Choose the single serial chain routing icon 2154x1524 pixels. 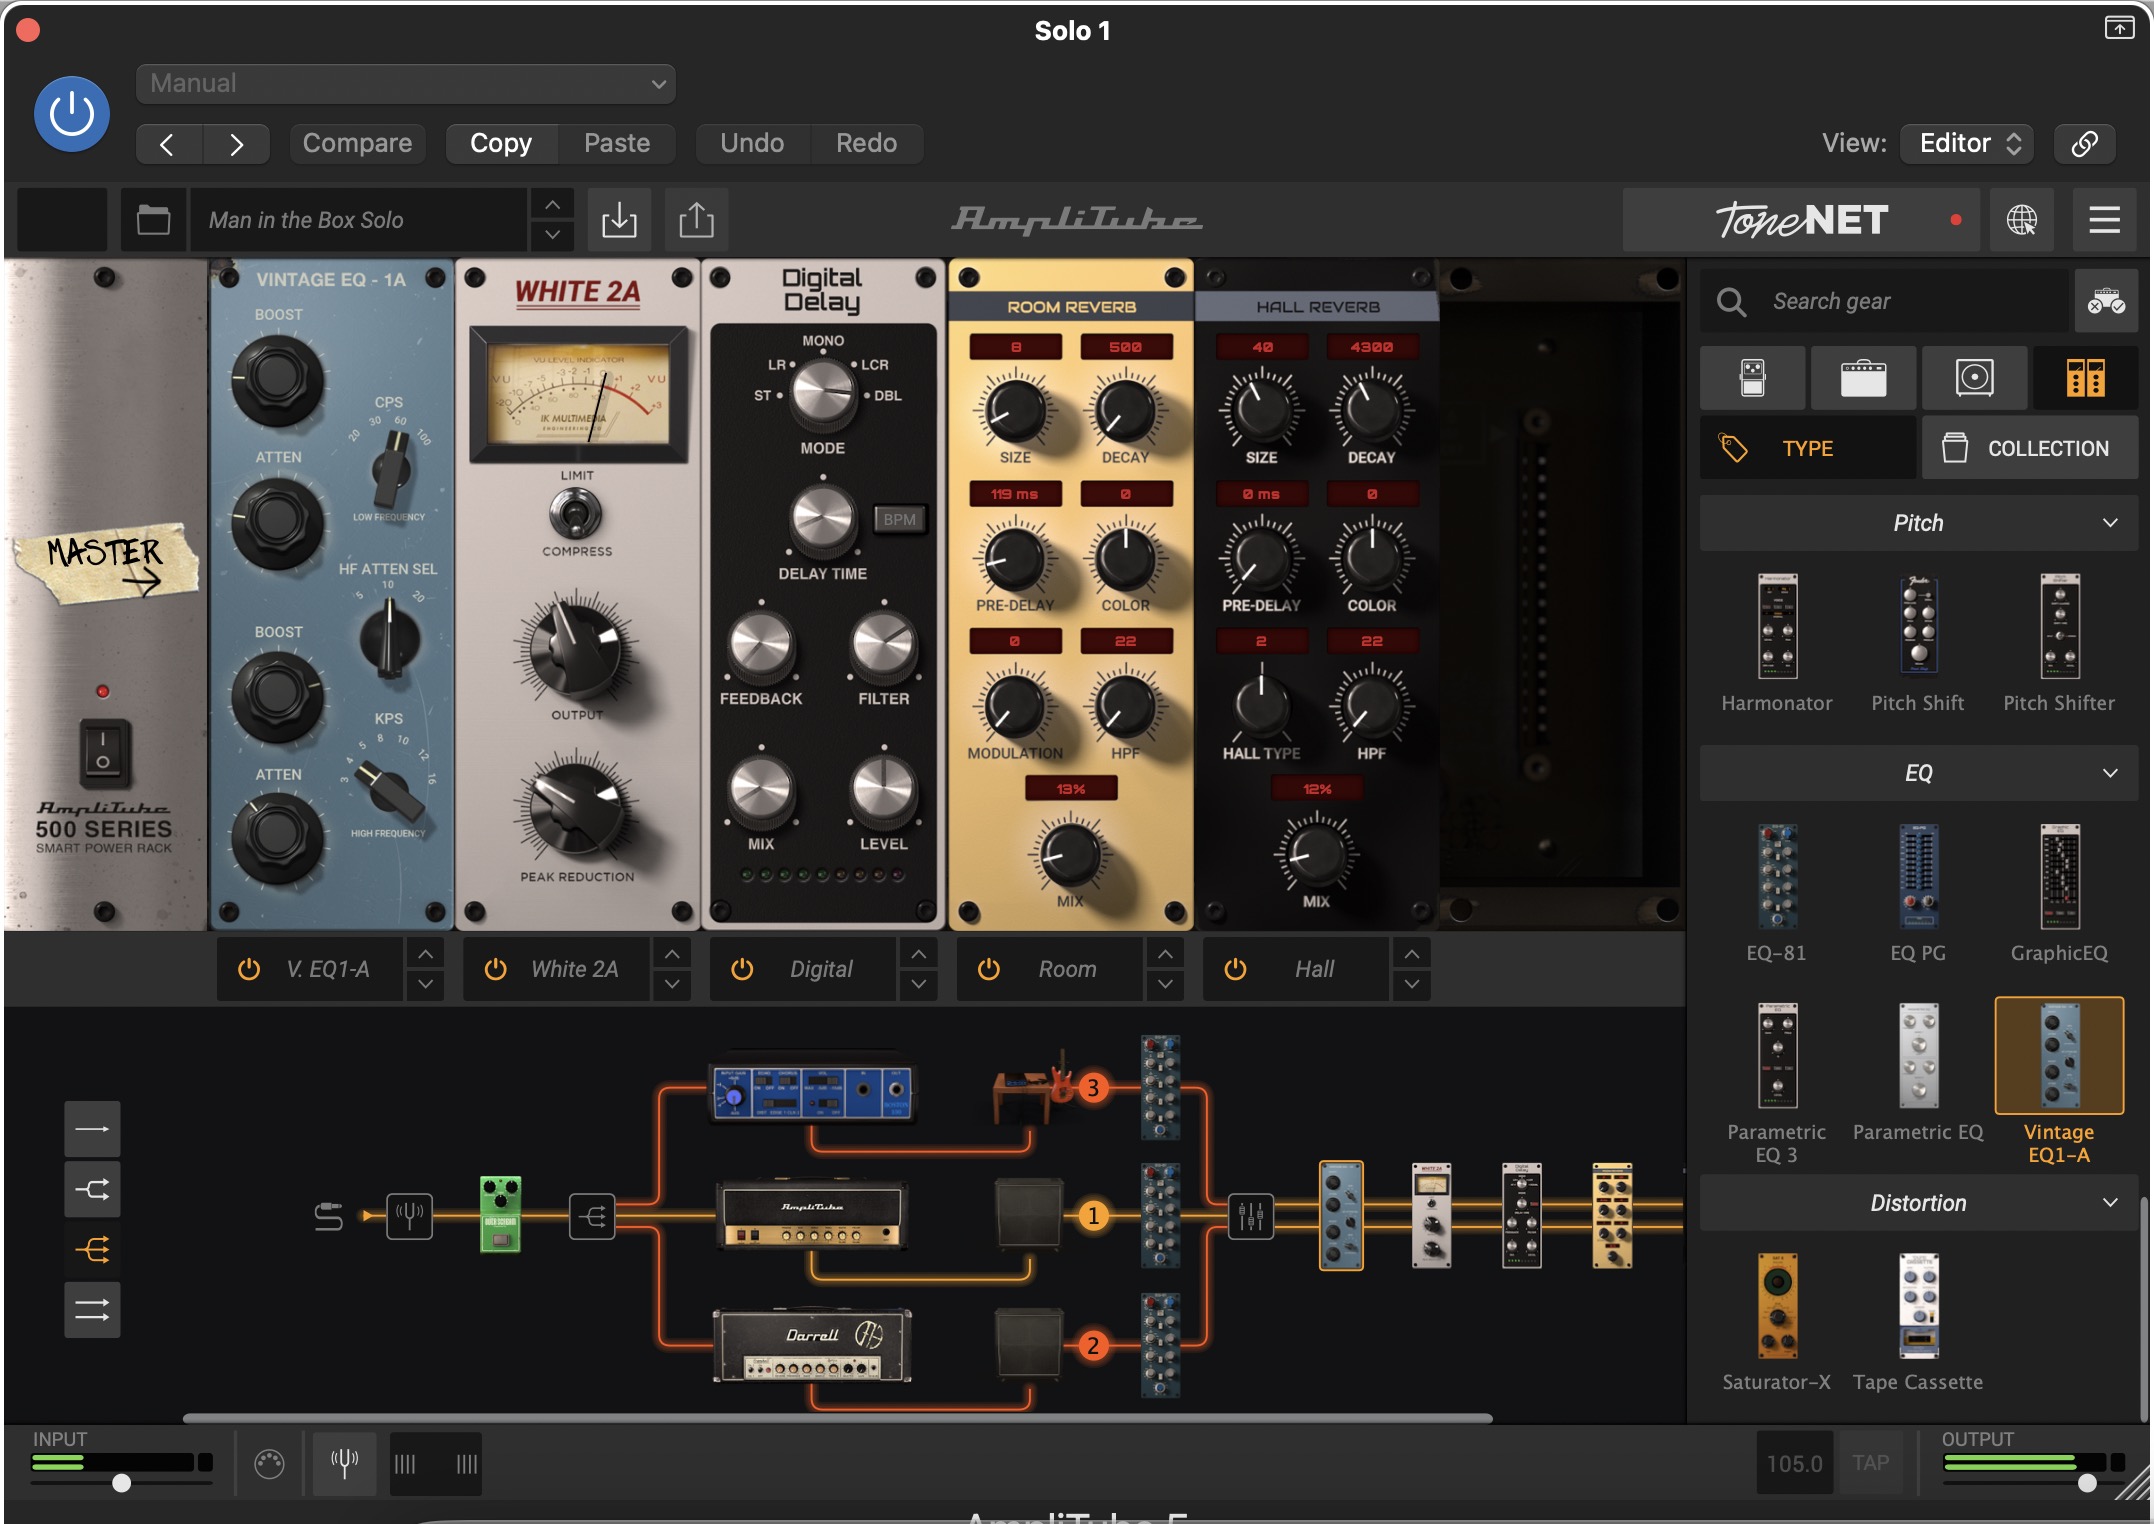coord(92,1129)
